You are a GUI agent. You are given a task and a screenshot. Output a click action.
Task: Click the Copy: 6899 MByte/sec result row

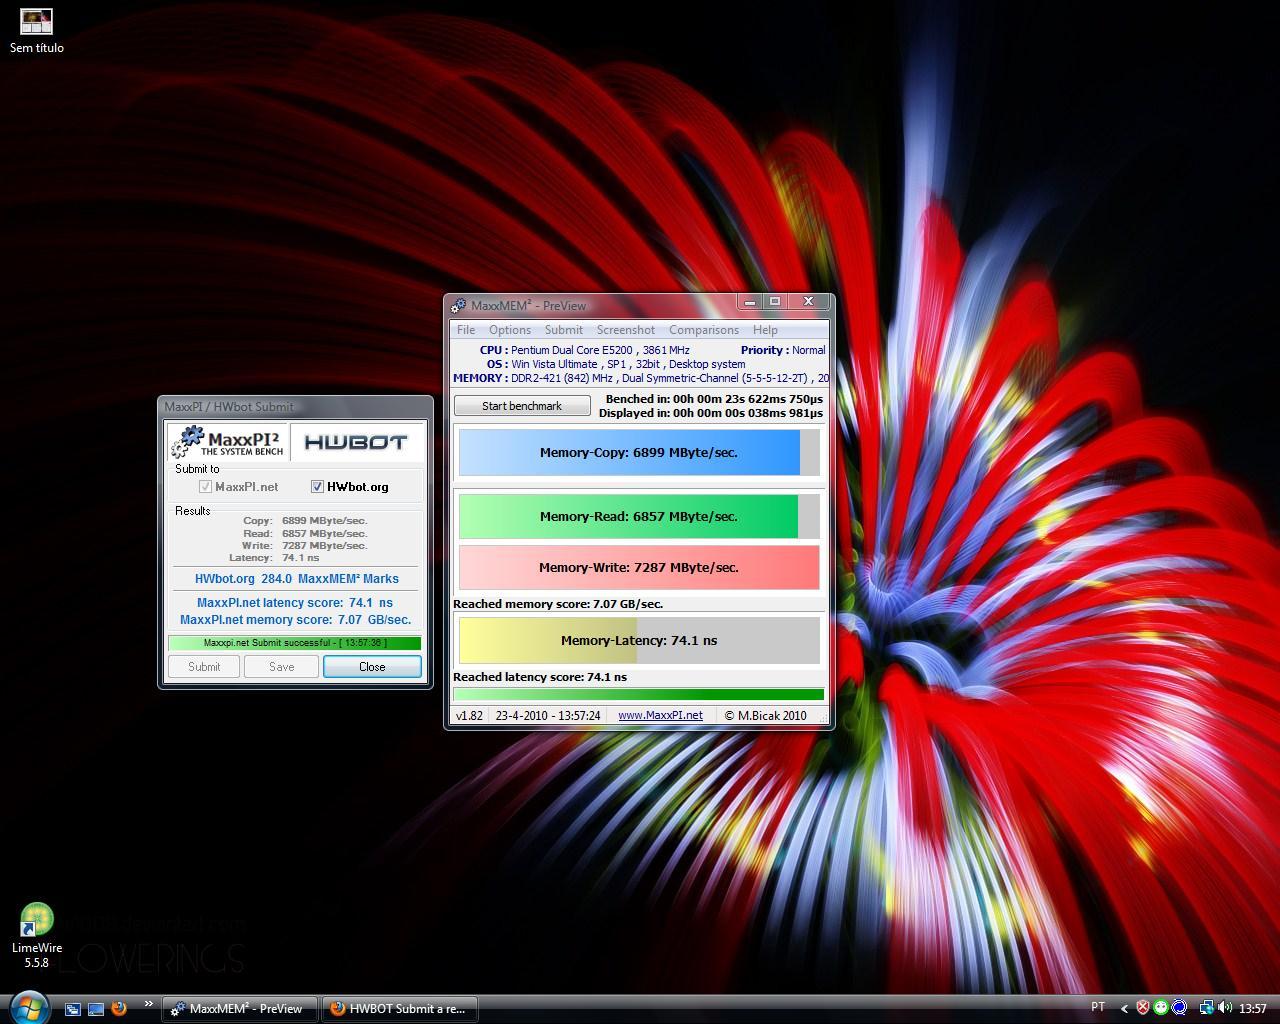pos(304,521)
